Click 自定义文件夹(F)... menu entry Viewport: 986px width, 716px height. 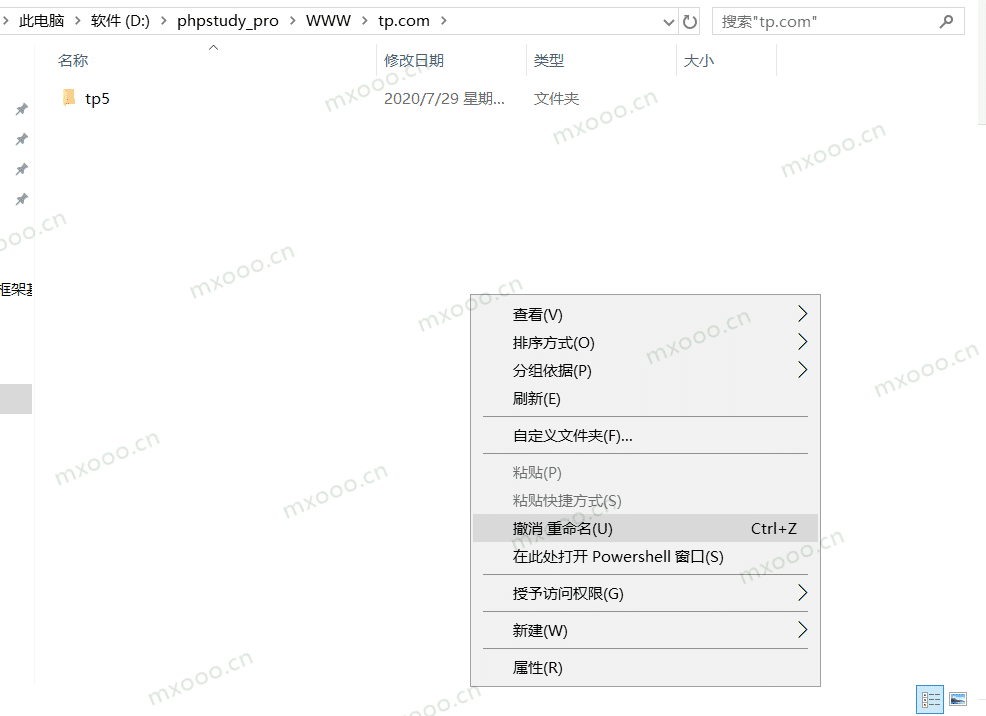pyautogui.click(x=573, y=436)
